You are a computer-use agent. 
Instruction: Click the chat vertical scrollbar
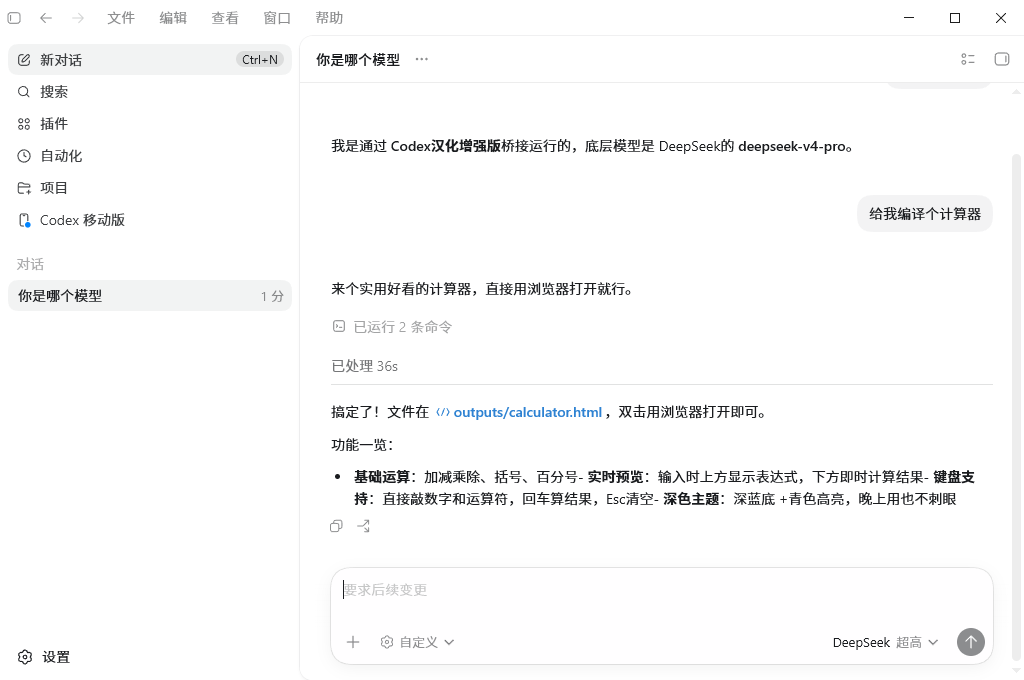pyautogui.click(x=1016, y=405)
